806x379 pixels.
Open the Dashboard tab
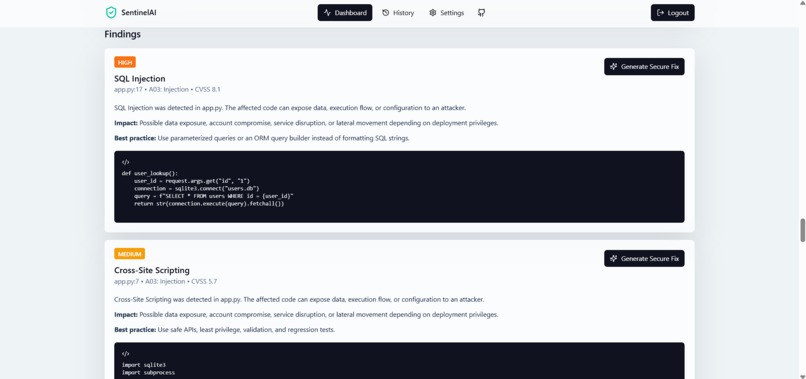coord(345,13)
